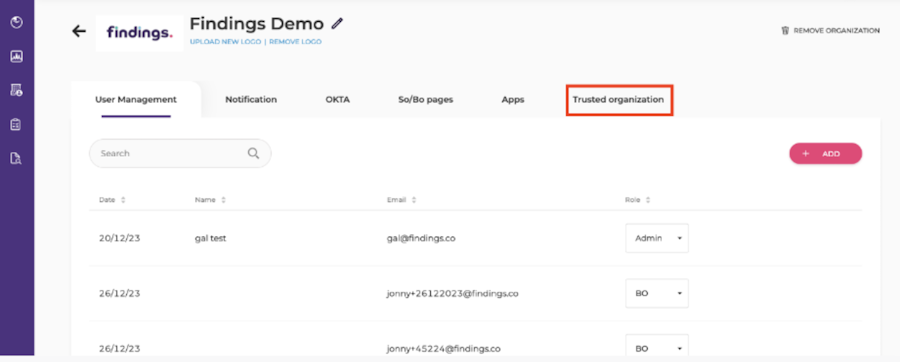
Task: Open the clipboard checklist sidebar icon
Action: coord(17,124)
